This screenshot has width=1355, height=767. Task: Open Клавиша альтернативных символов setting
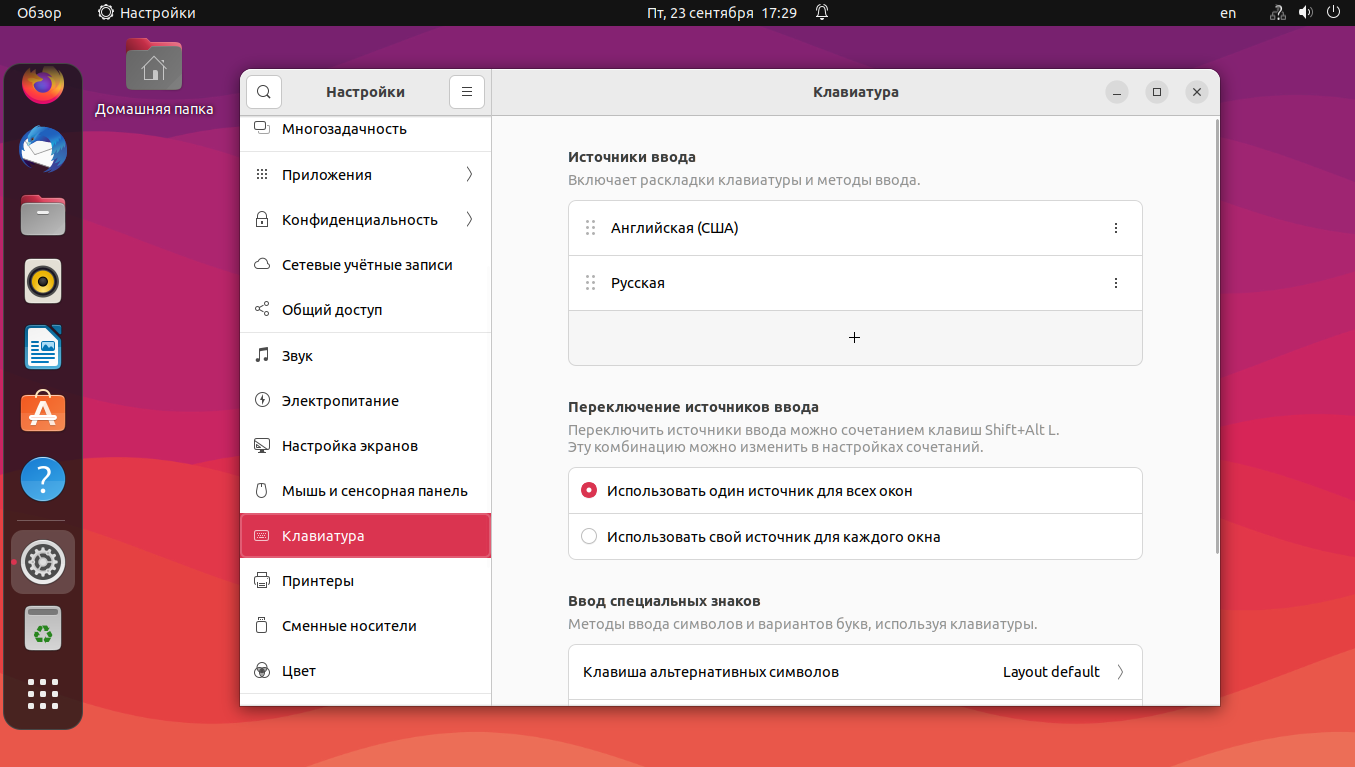pos(854,672)
